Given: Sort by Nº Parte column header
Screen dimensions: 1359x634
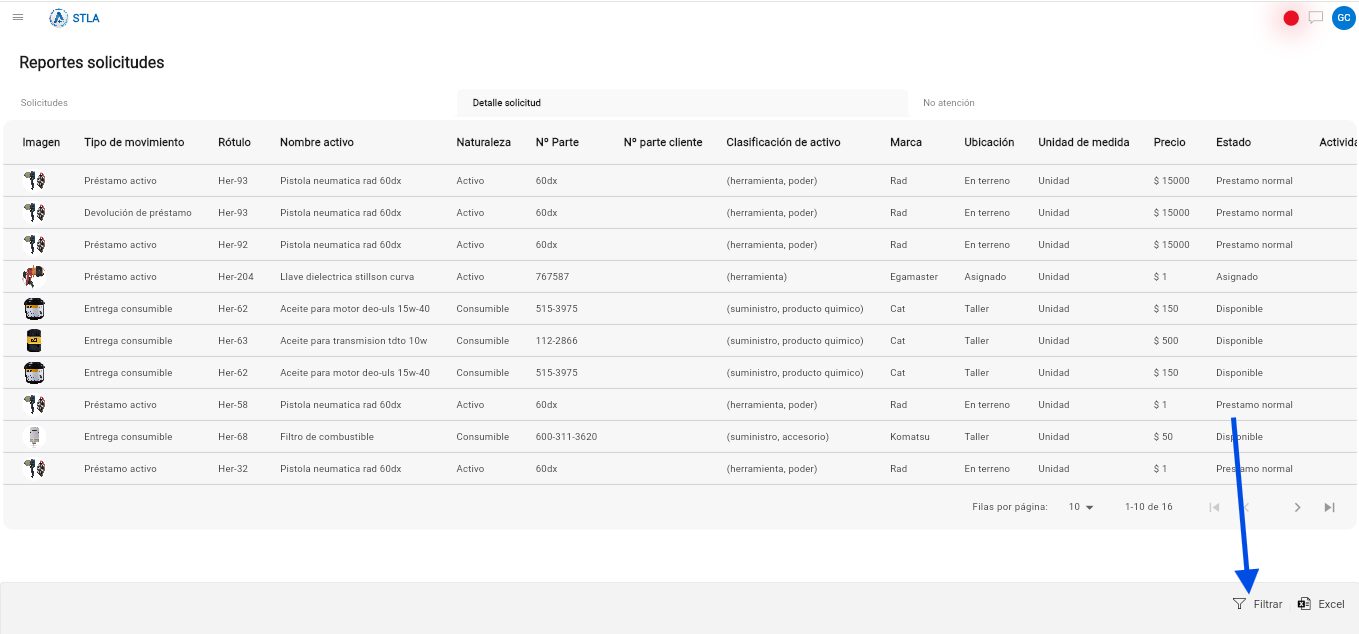Looking at the screenshot, I should point(557,142).
